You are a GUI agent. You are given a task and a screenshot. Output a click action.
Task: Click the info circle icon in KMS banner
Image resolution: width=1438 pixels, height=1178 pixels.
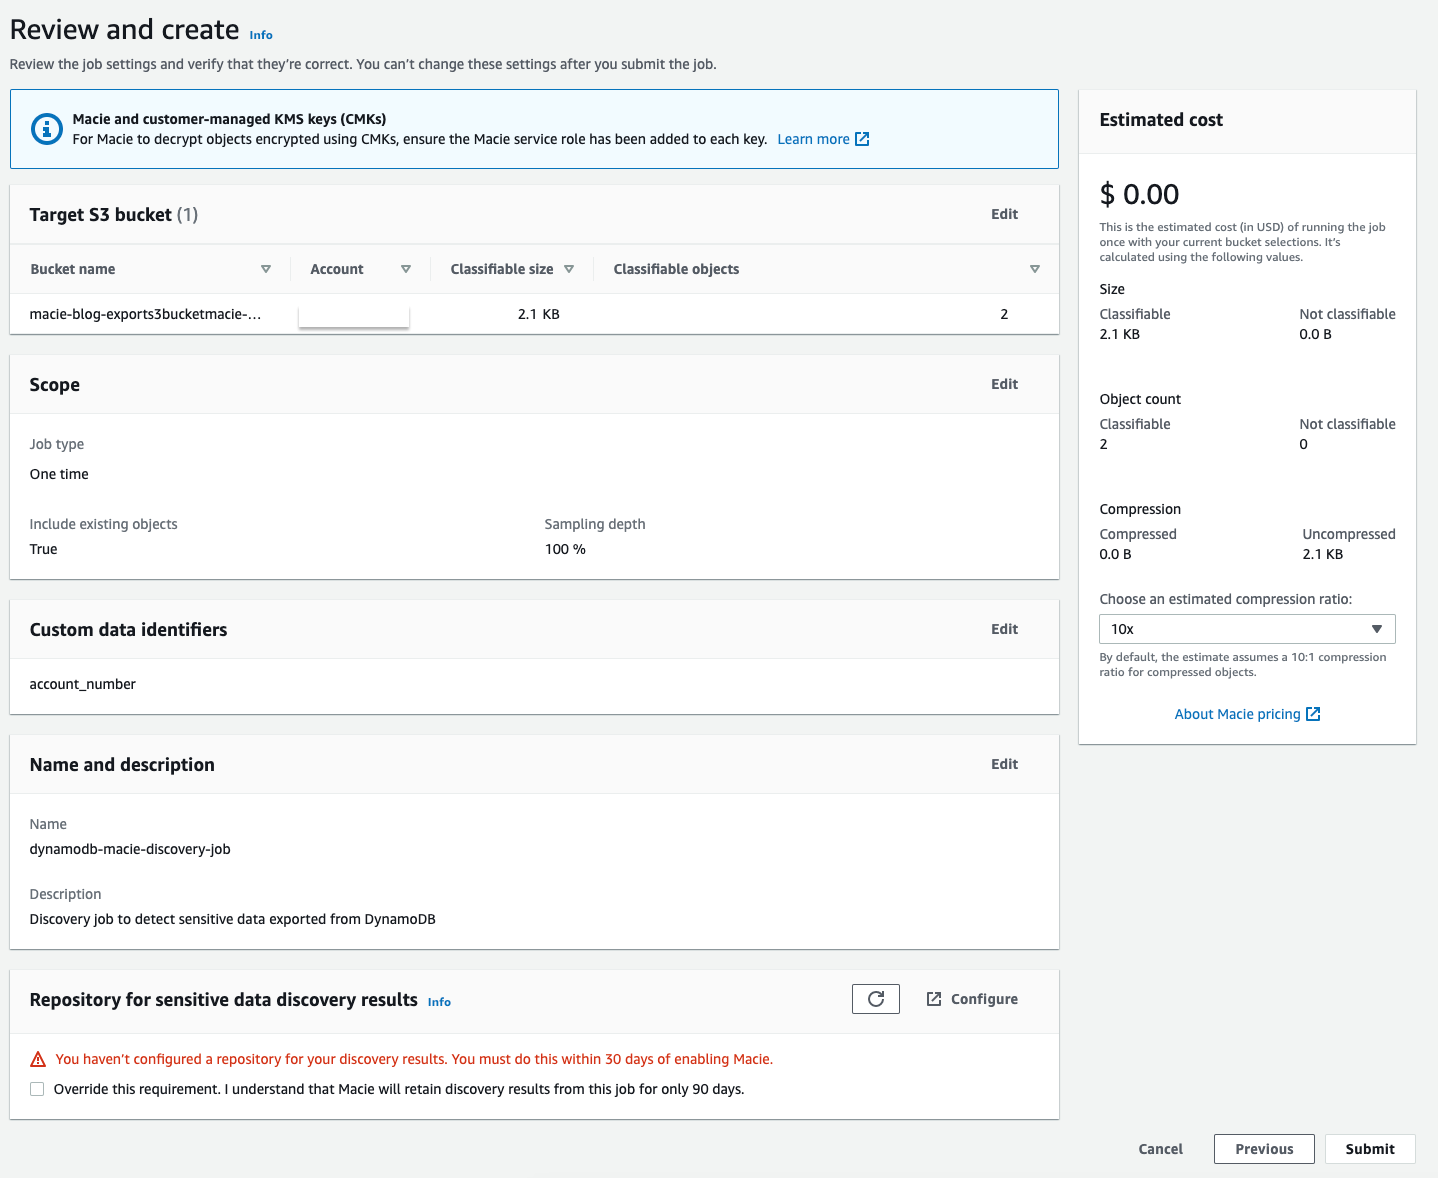coord(46,129)
